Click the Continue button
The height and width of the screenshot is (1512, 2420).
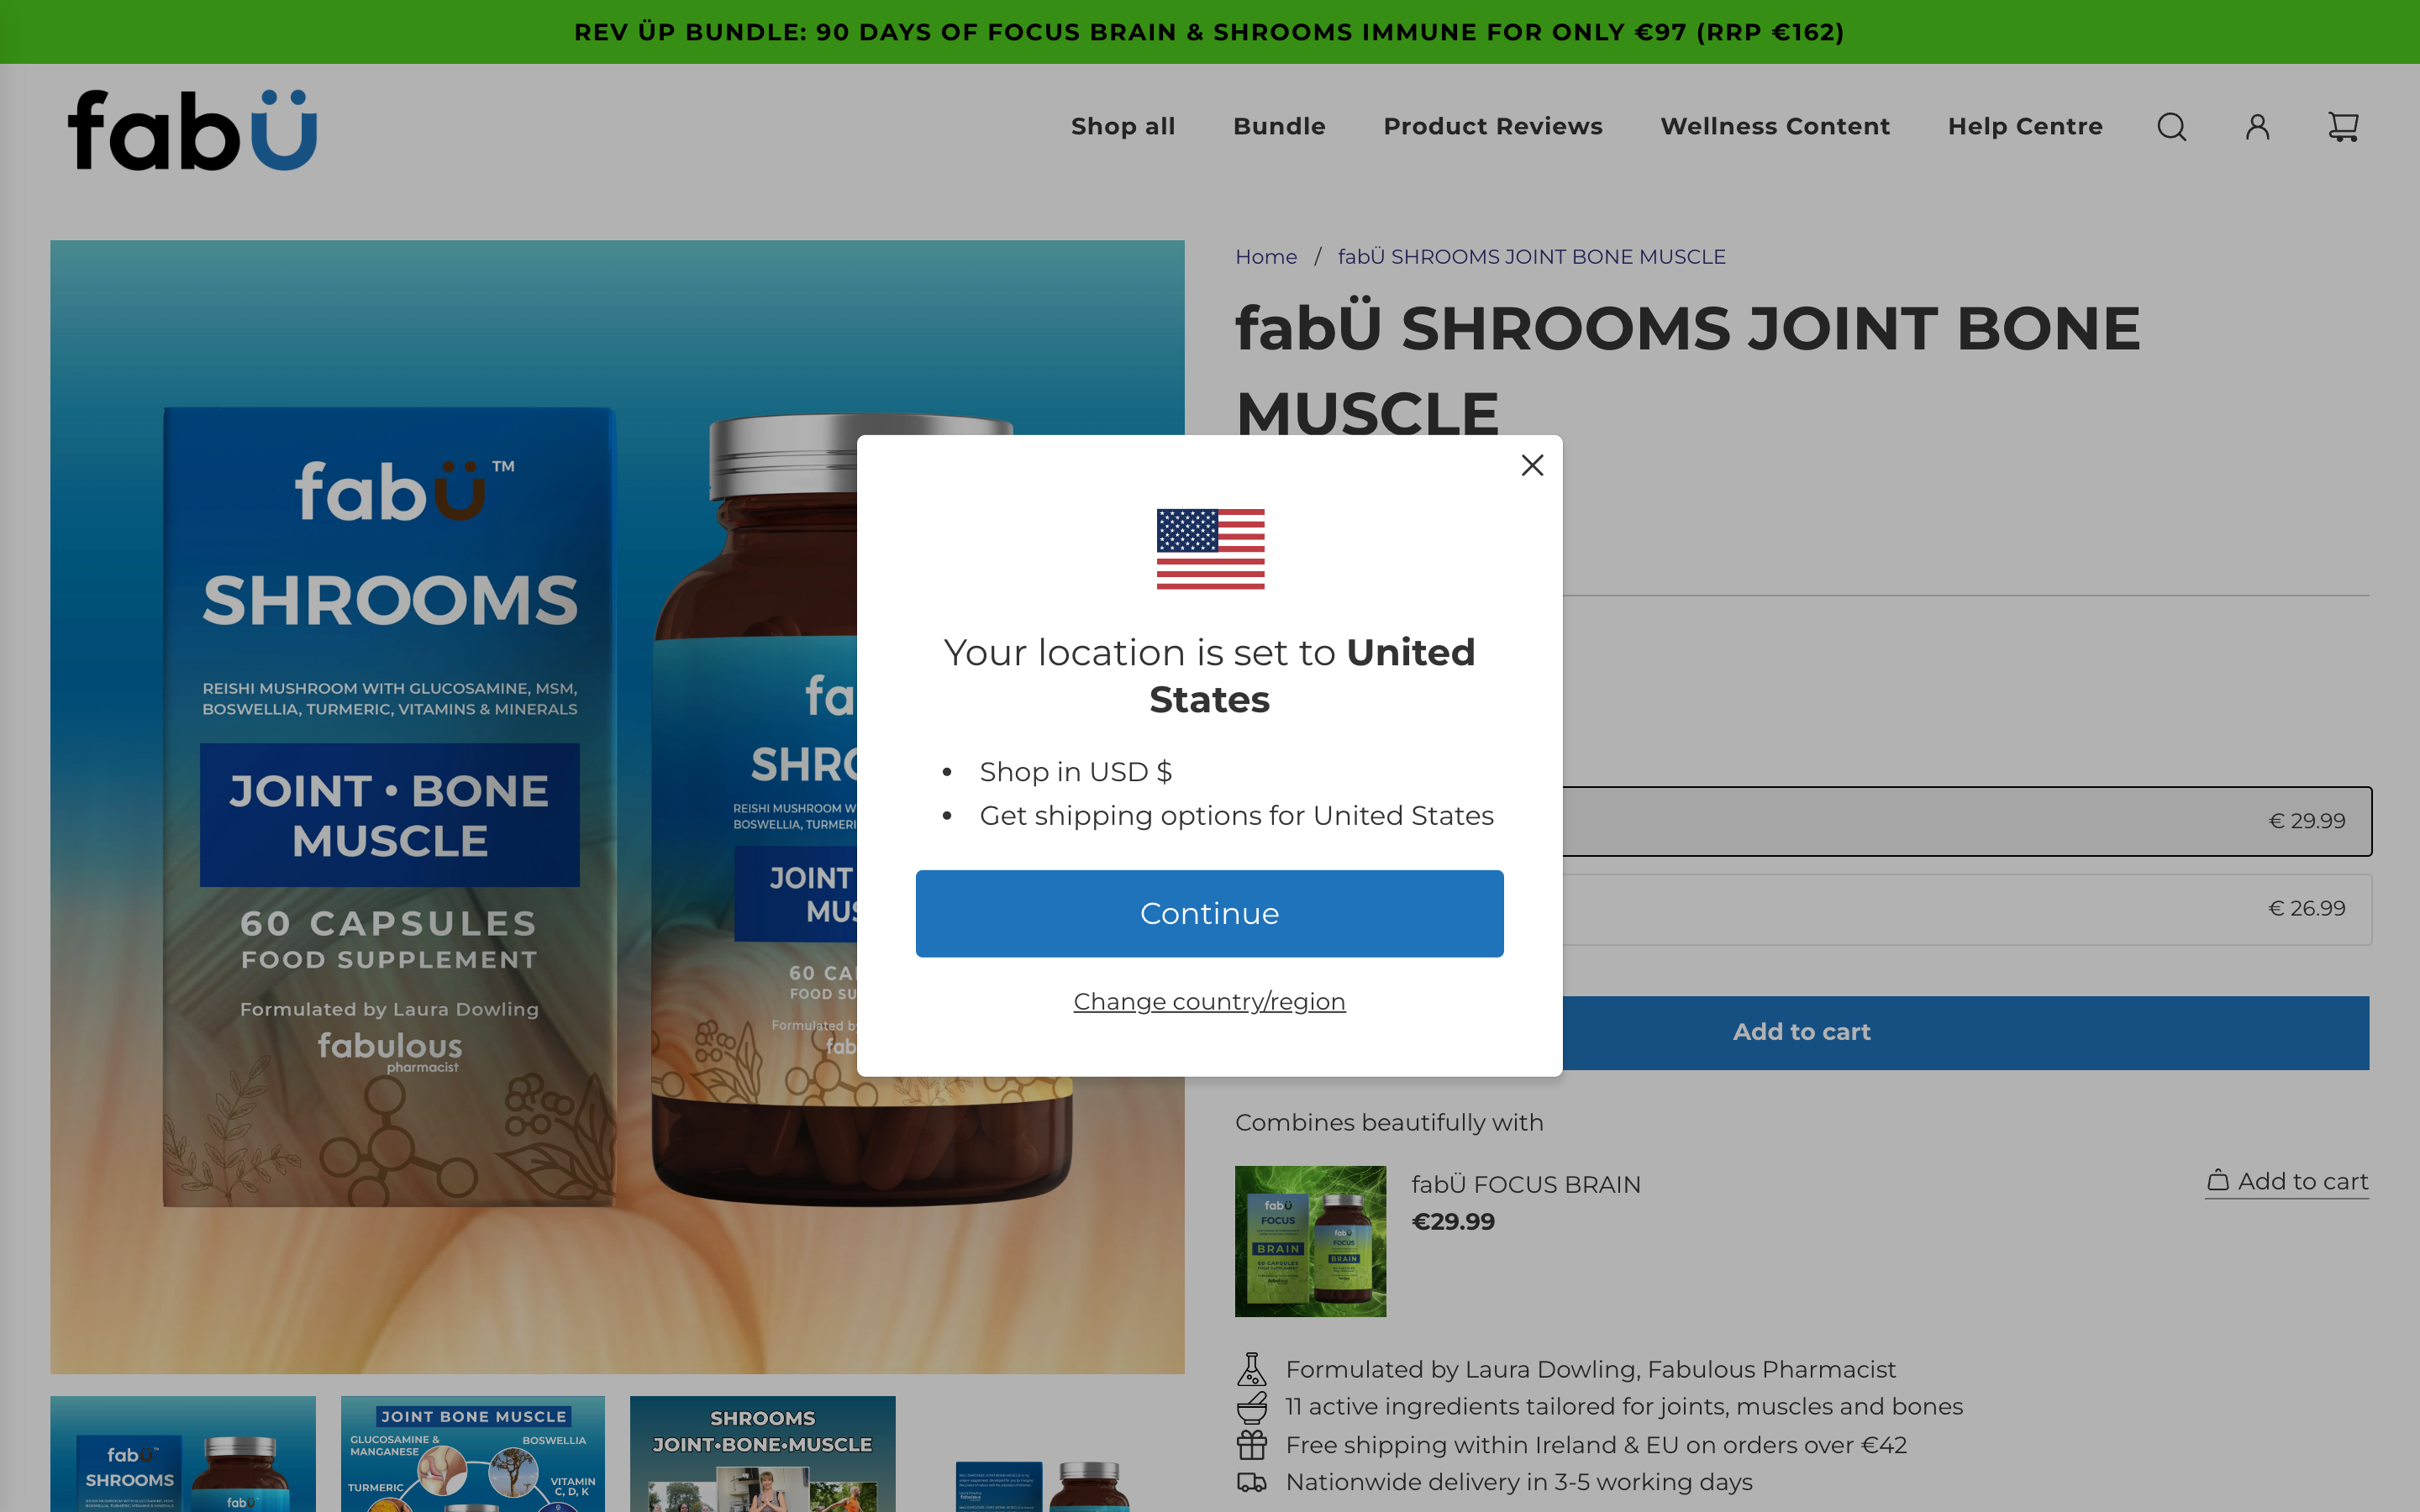coord(1209,913)
